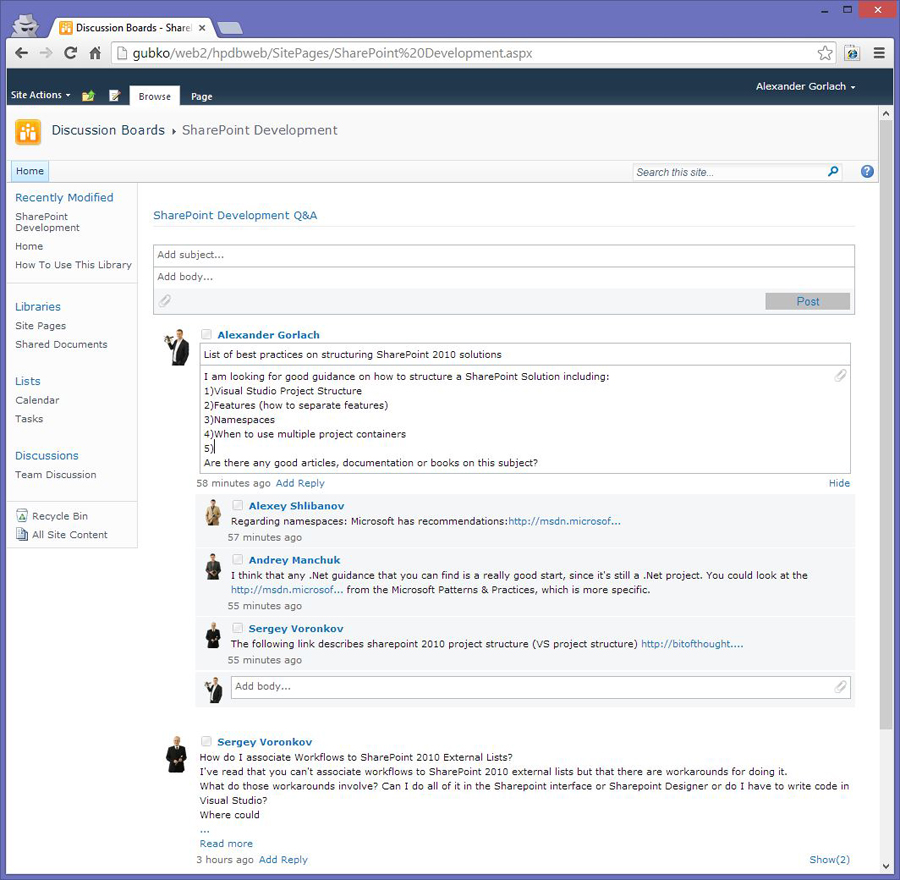Click Alexander Gorlach's avatar on first post

pos(177,347)
